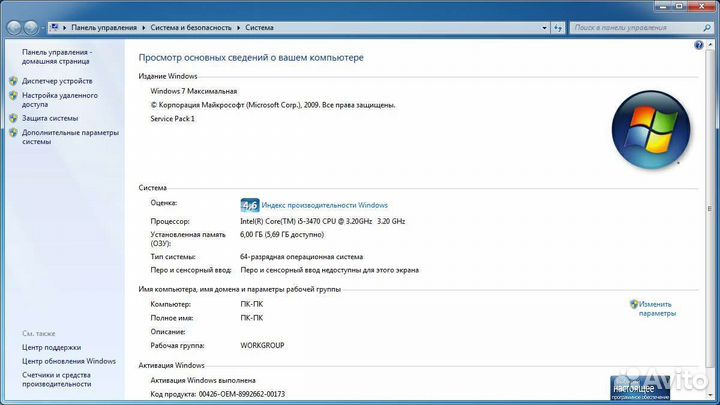The image size is (720, 405).
Task: Click the refresh button beside the address bar
Action: 557,28
